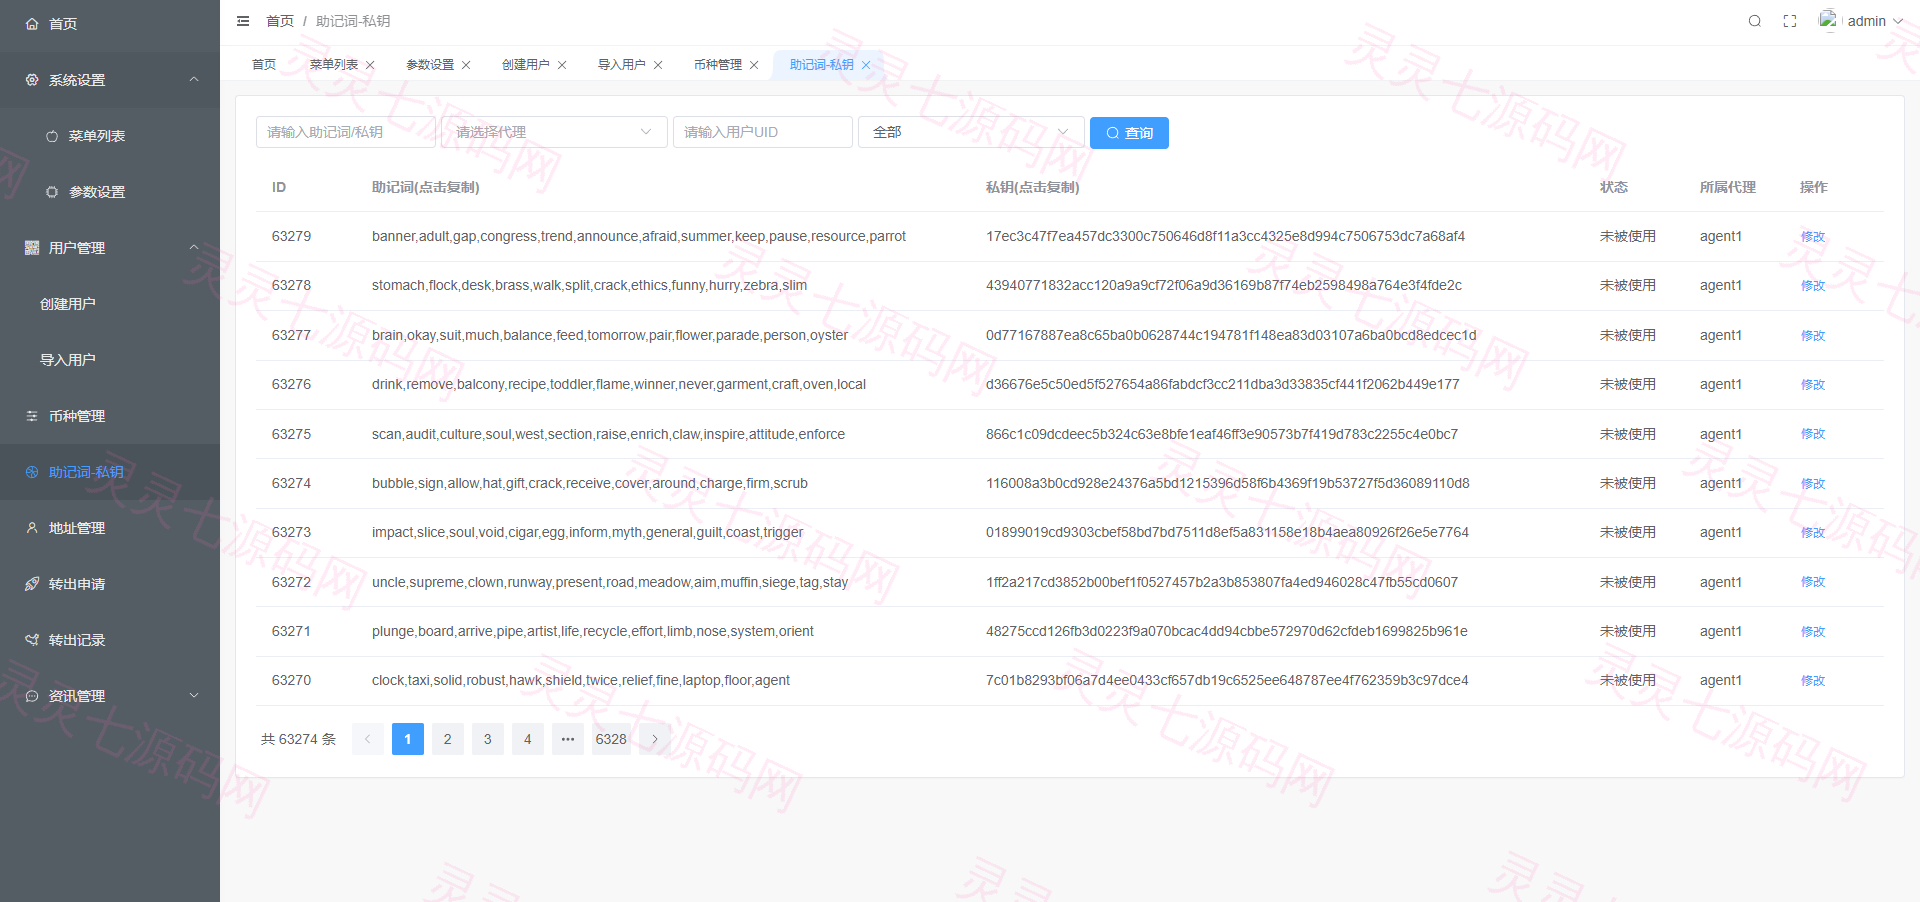Toggle fullscreen mode icon
The image size is (1920, 902).
click(1790, 21)
